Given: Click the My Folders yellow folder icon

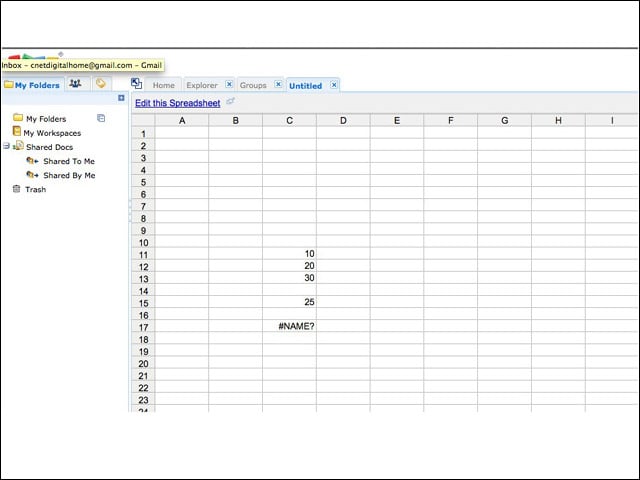Looking at the screenshot, I should 18,118.
